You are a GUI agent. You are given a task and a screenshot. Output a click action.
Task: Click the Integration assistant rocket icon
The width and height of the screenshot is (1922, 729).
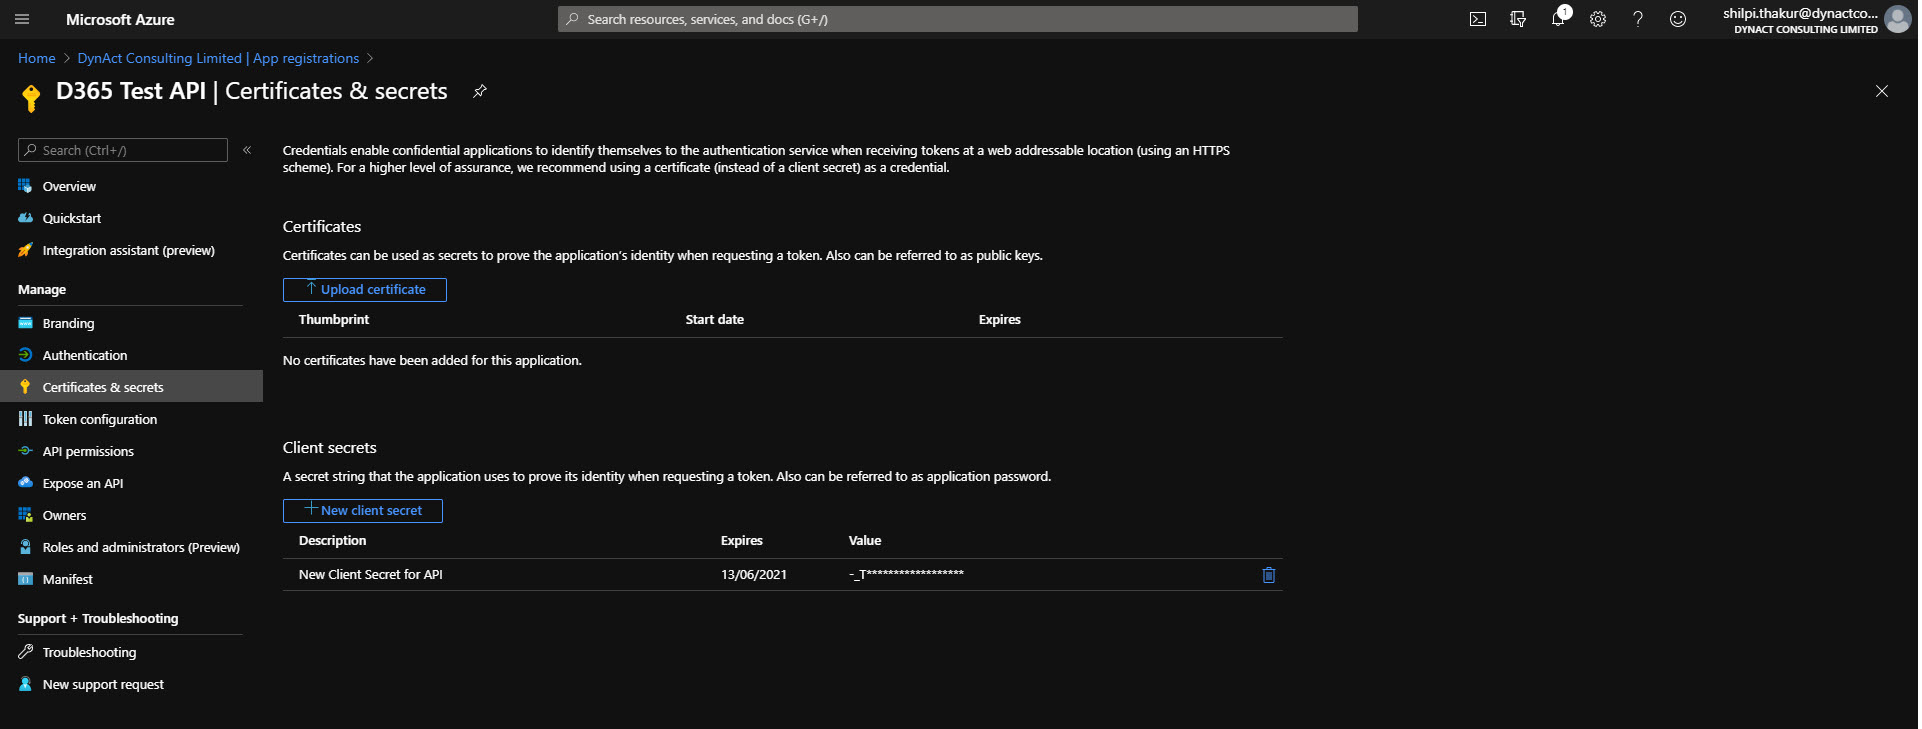(25, 250)
